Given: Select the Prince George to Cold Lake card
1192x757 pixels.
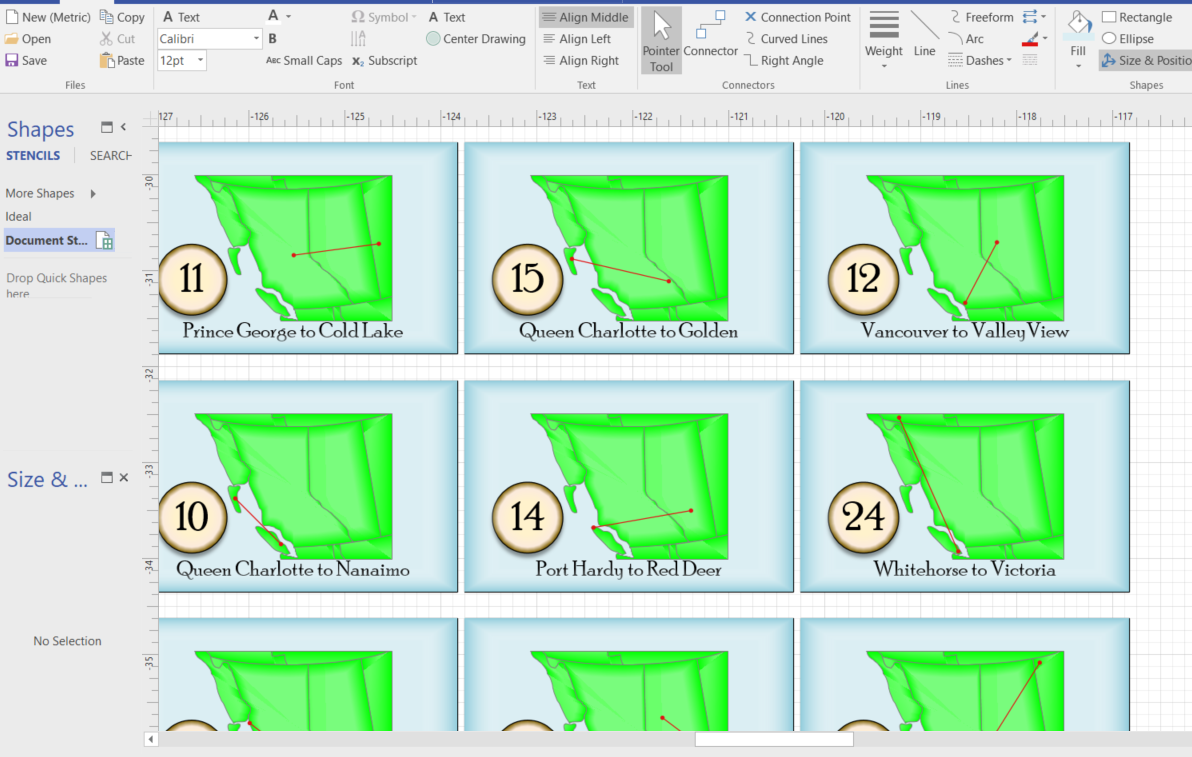Looking at the screenshot, I should (308, 248).
